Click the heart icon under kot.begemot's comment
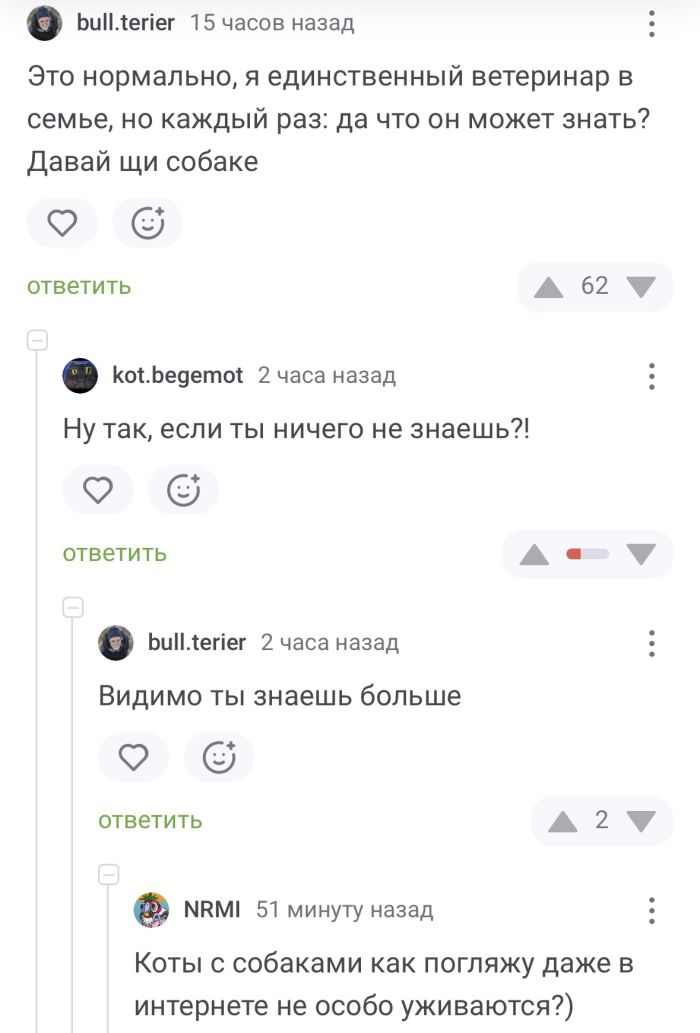Viewport: 700px width, 1033px height. click(97, 490)
